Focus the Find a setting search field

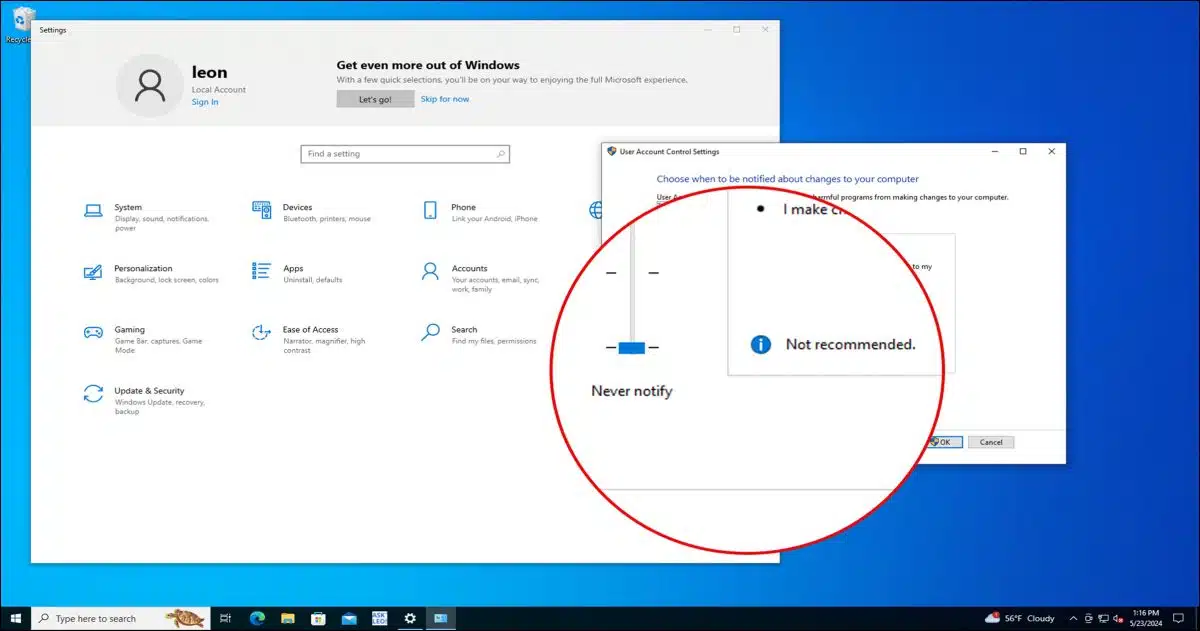tap(405, 154)
